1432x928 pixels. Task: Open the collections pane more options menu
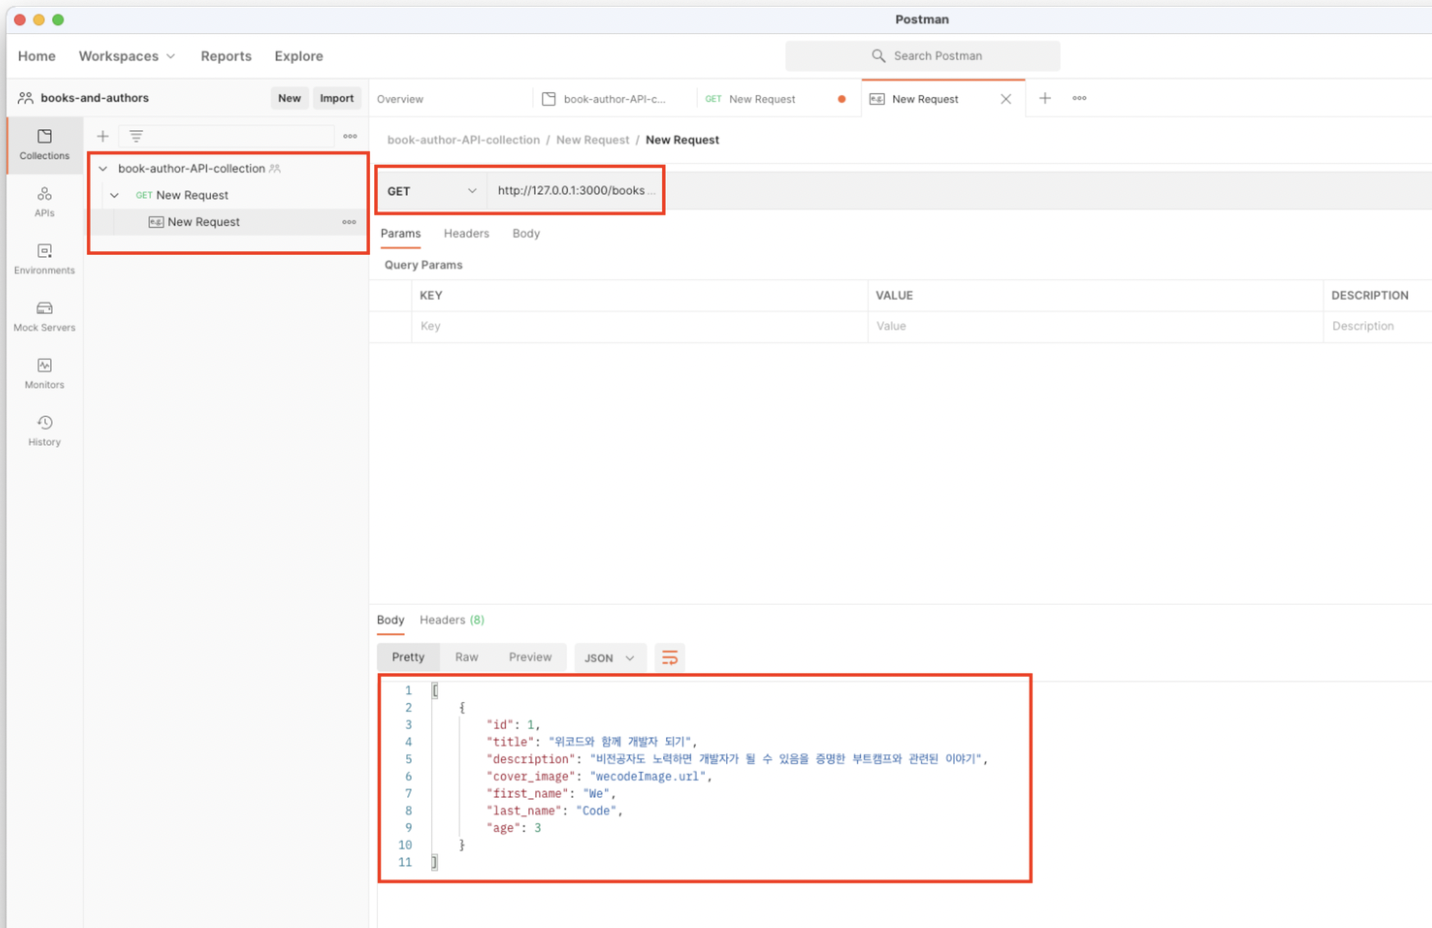[350, 136]
